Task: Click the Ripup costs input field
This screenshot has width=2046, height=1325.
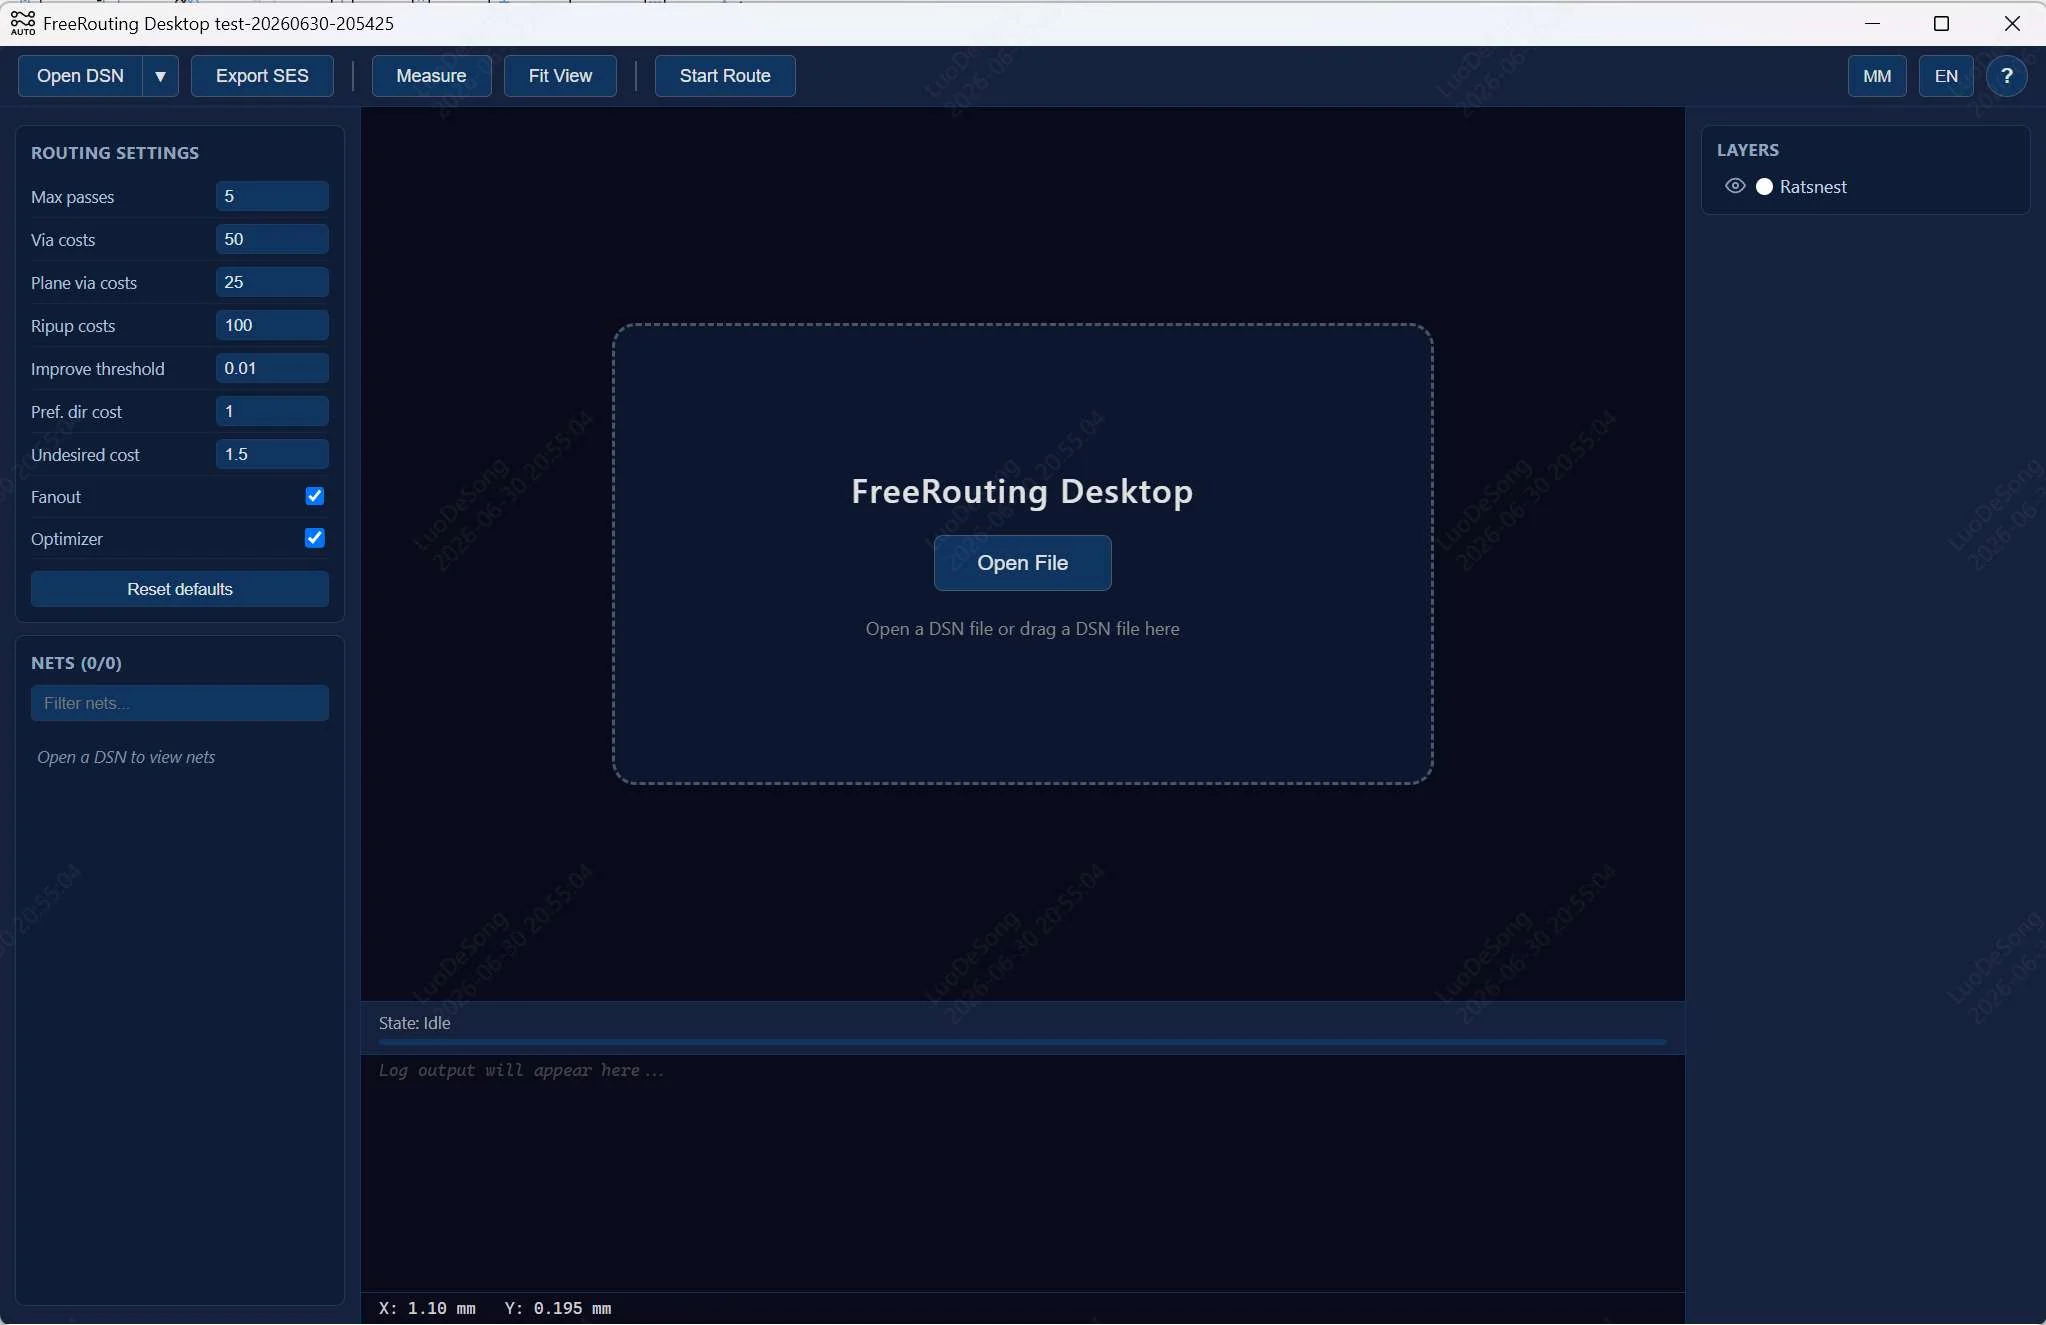Action: coord(272,325)
